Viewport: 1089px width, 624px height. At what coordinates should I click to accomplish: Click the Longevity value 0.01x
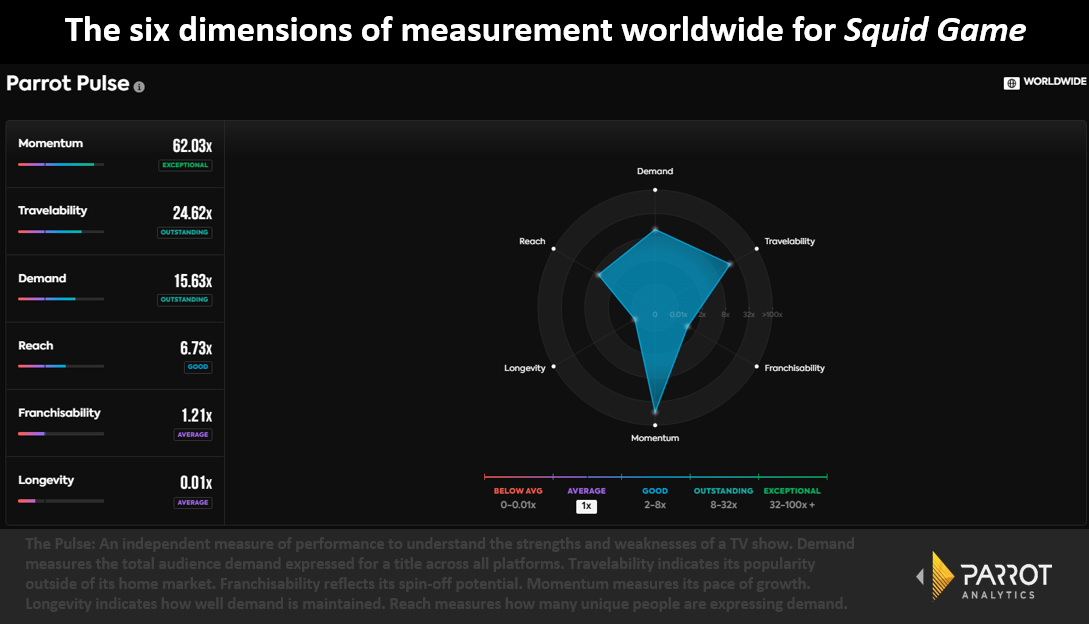[196, 483]
